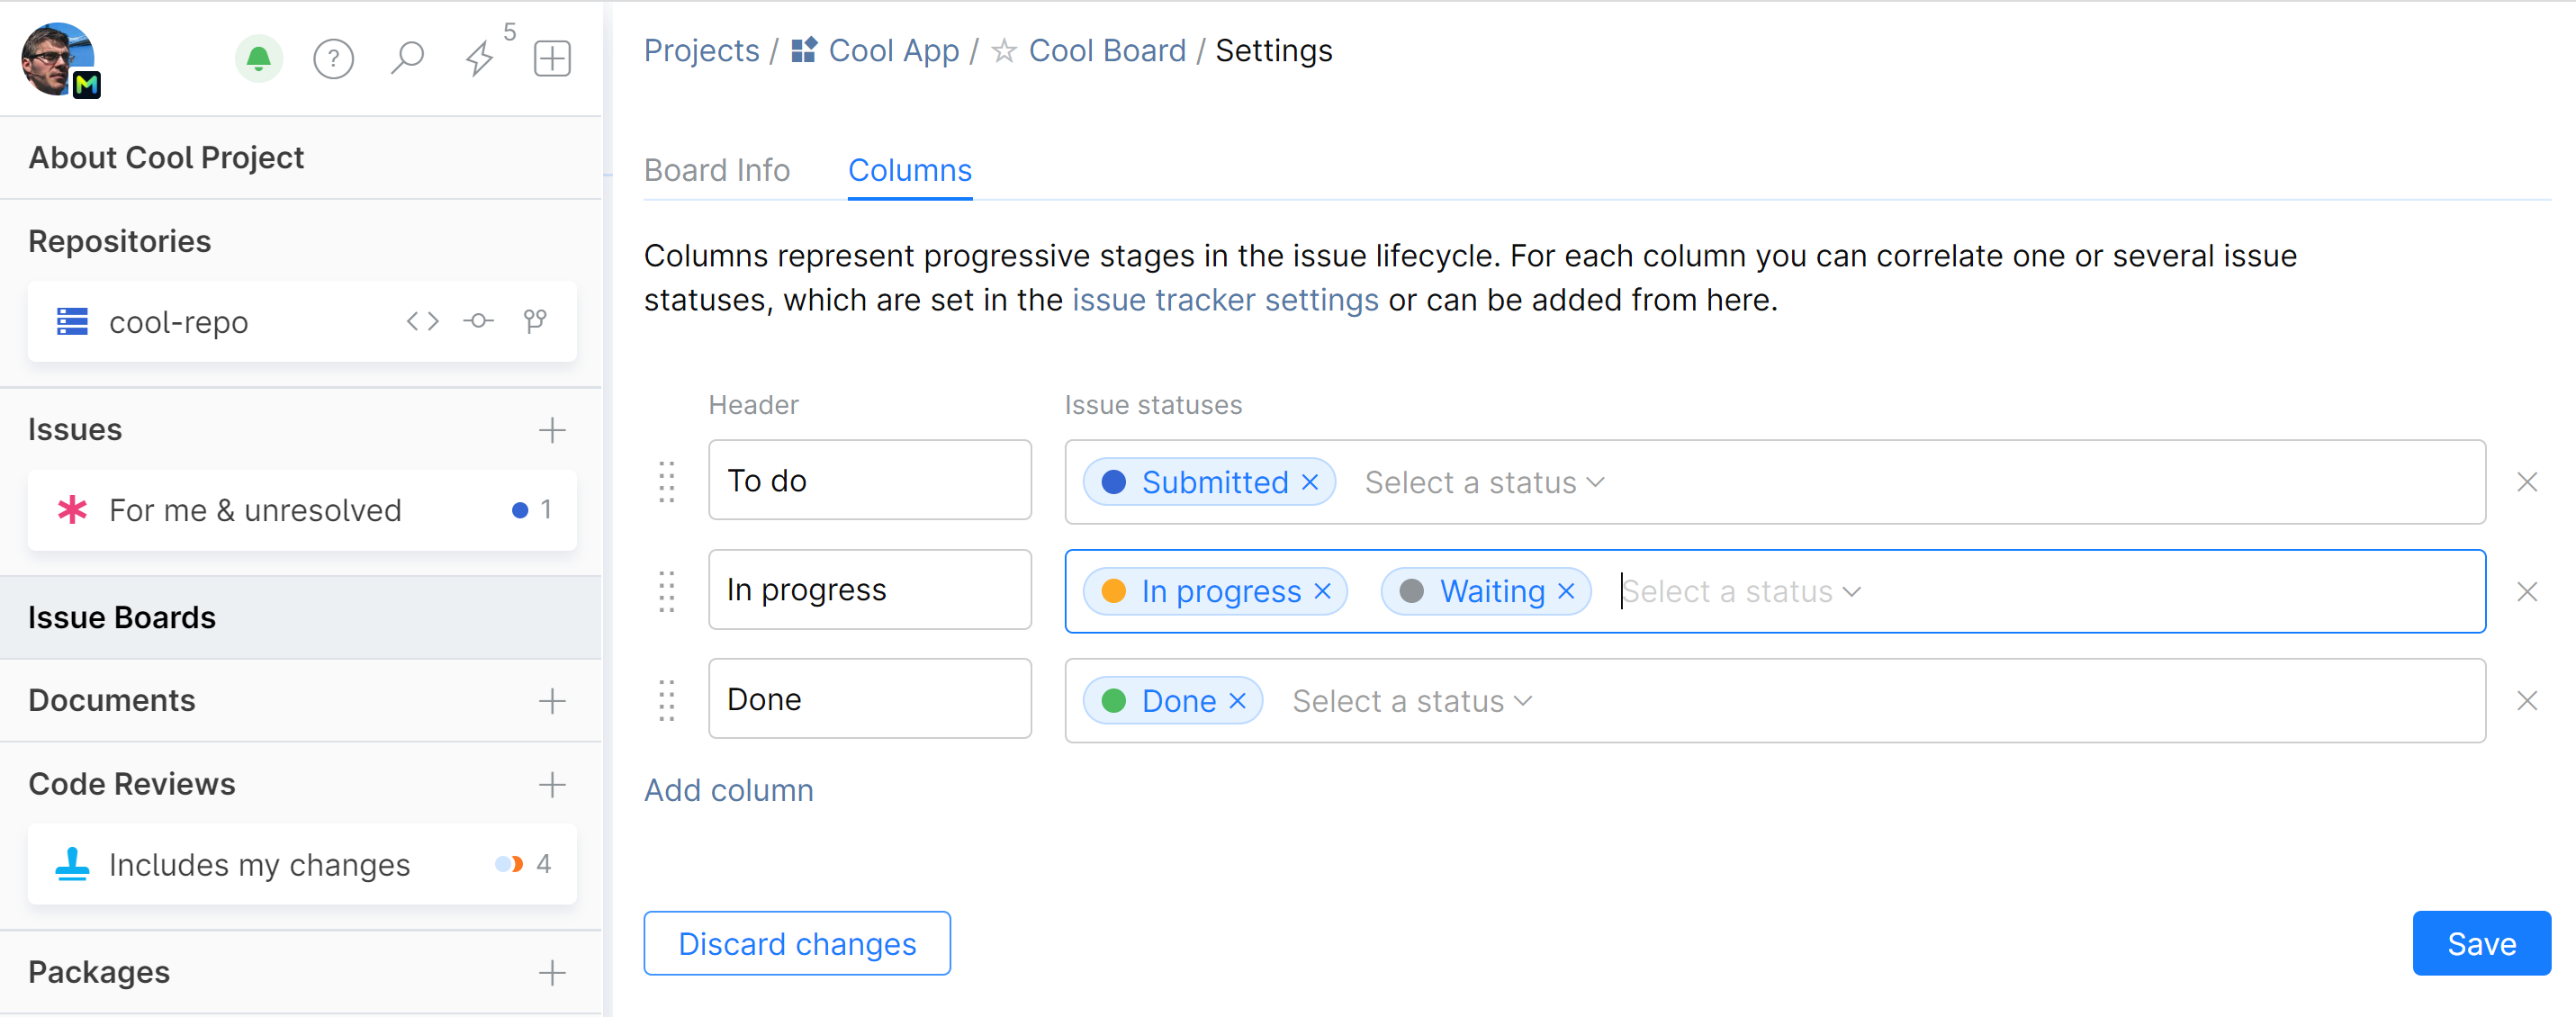
Task: Click the plus box create icon
Action: click(x=552, y=58)
